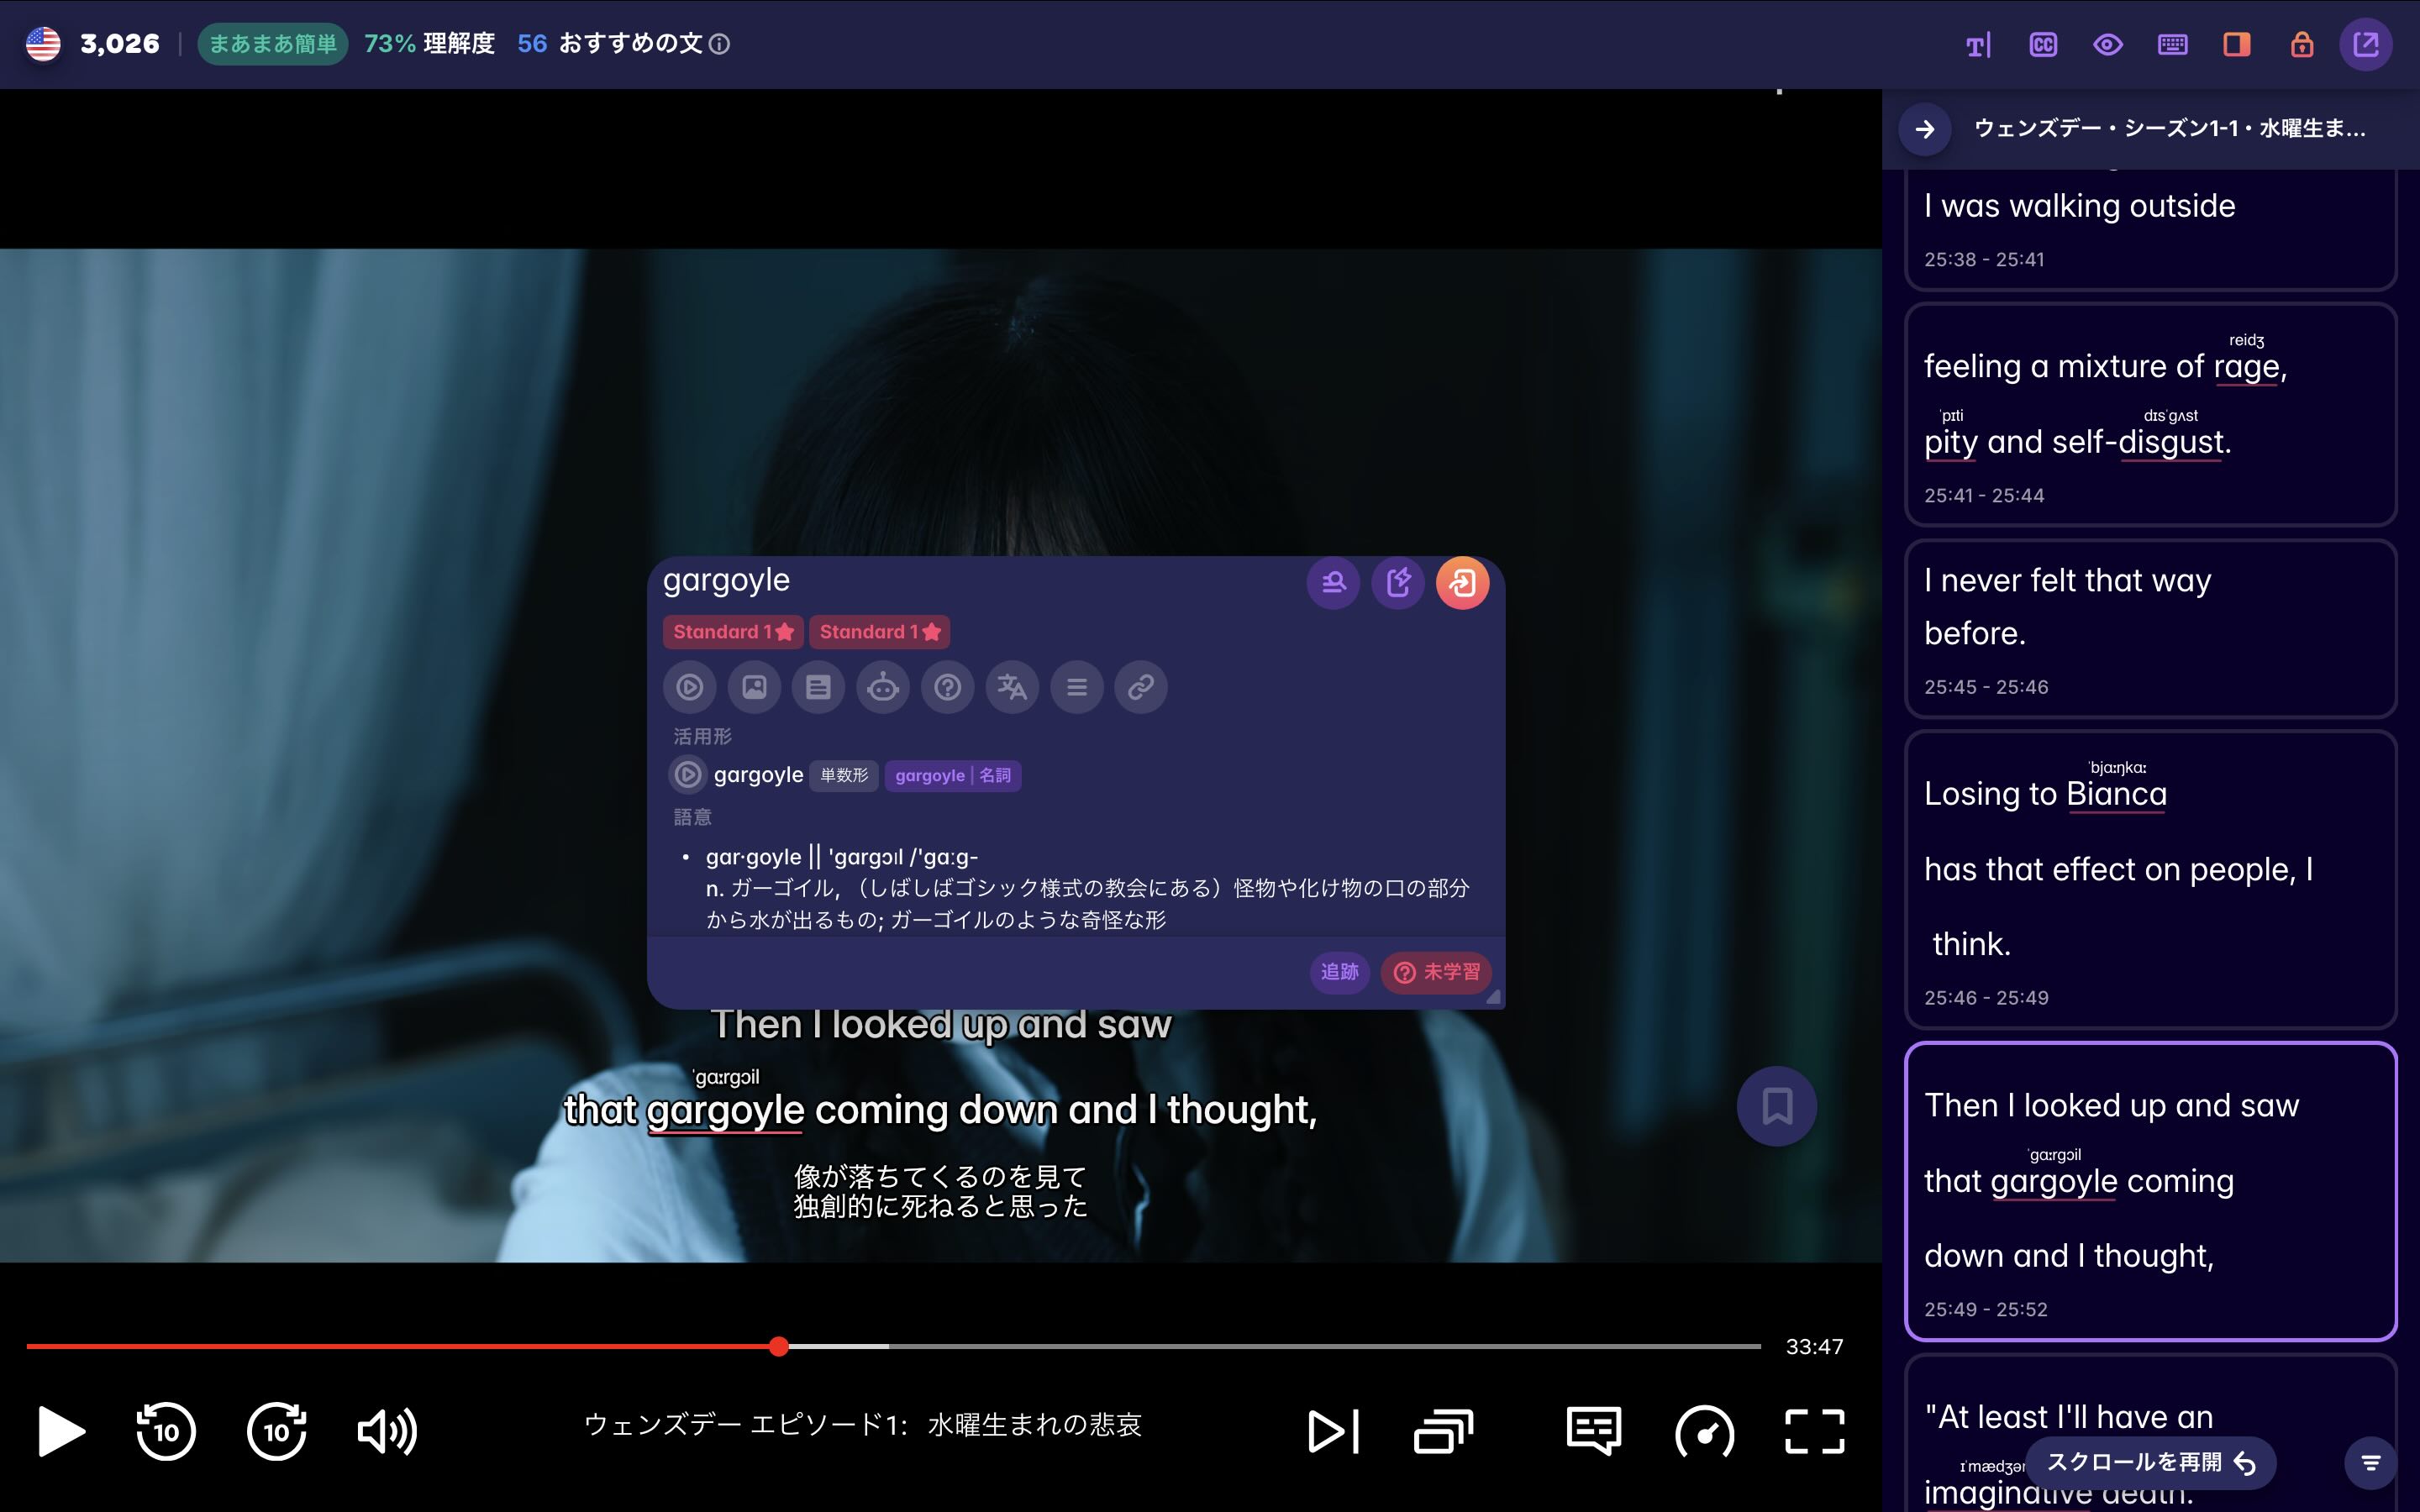Click the 追跡 tracking button
The height and width of the screenshot is (1512, 2420).
click(x=1340, y=972)
